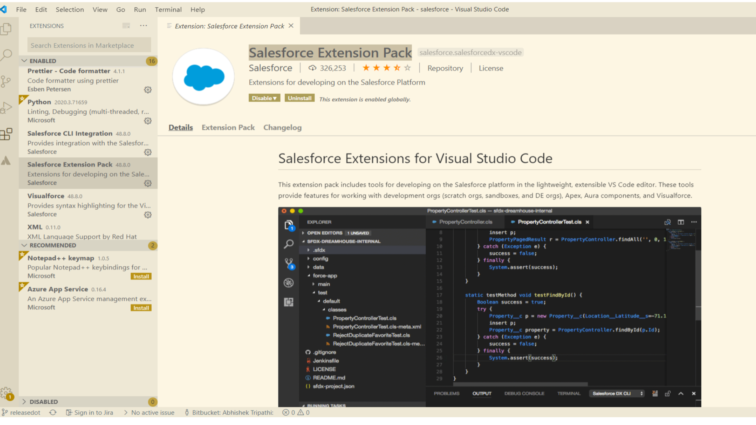Open the Disable dropdown button

(264, 98)
